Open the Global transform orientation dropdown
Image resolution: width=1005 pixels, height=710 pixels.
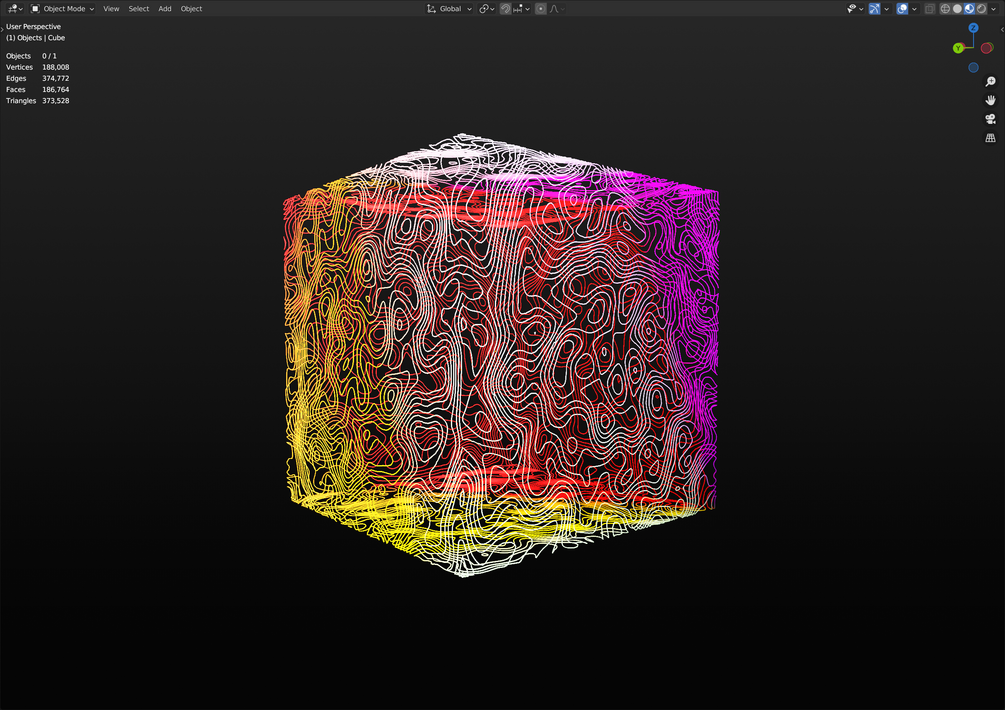449,9
